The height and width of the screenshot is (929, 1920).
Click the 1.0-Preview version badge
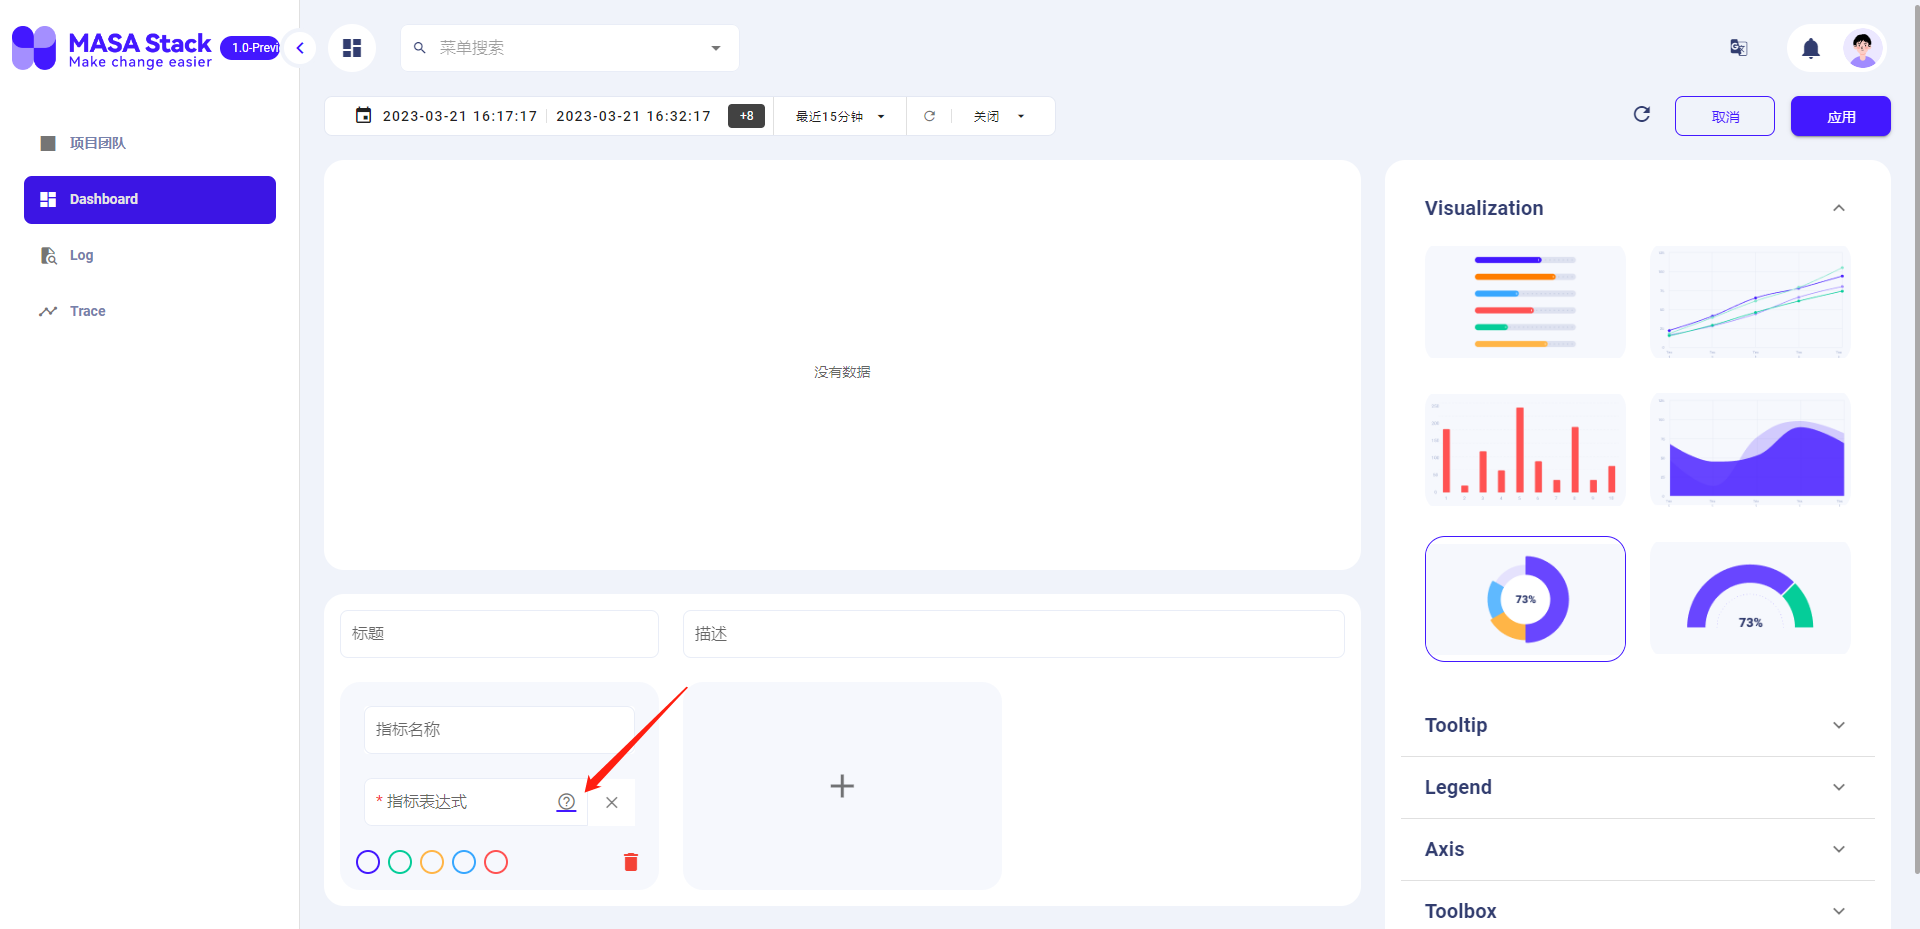[x=250, y=48]
